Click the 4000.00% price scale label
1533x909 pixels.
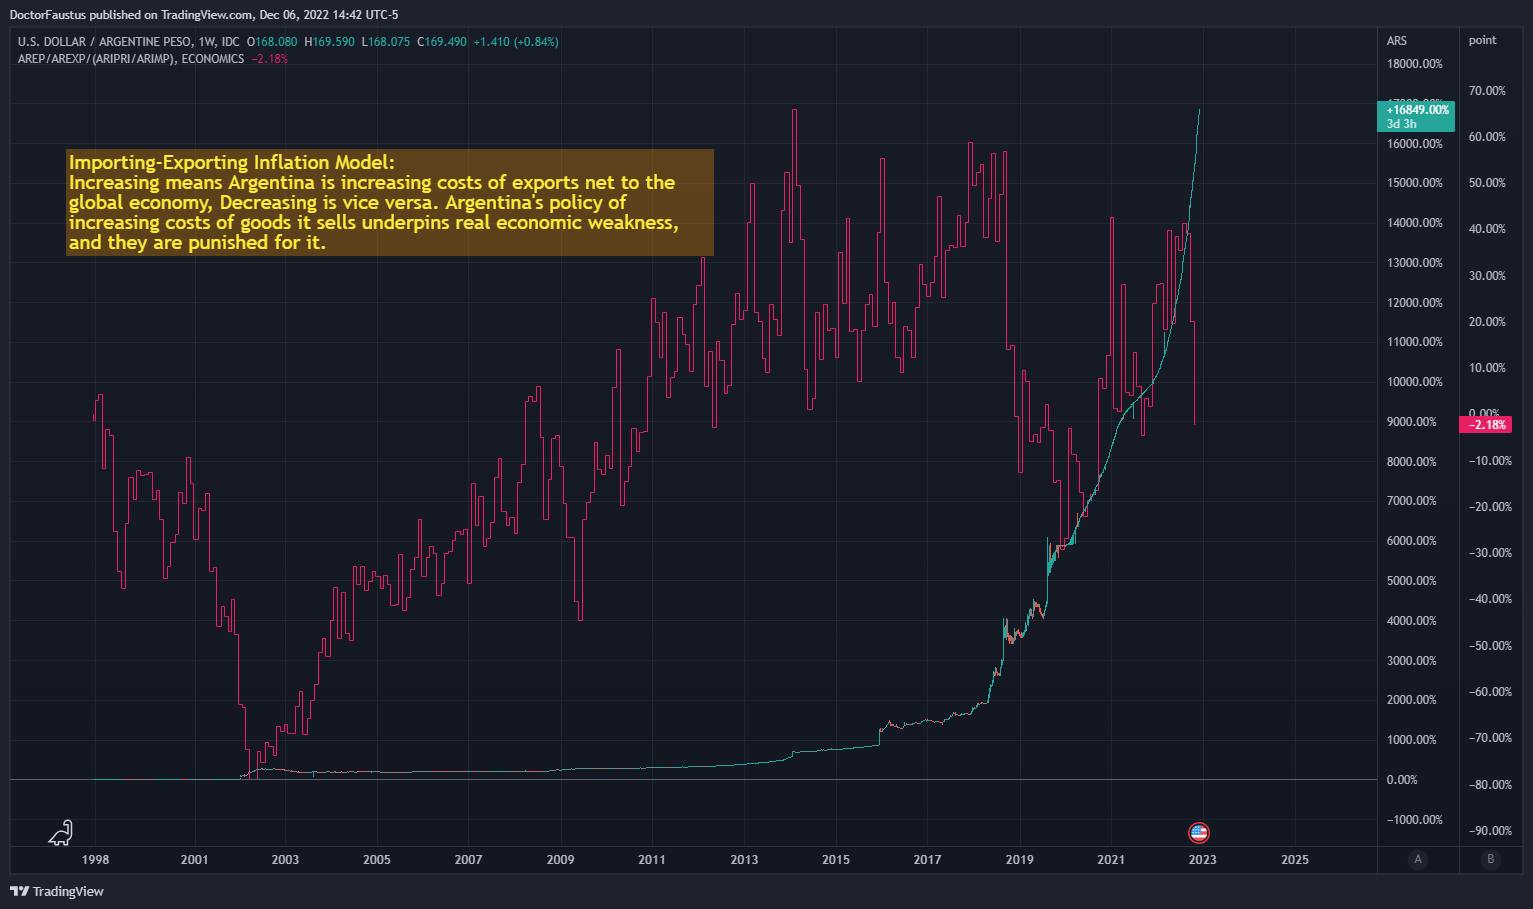pyautogui.click(x=1412, y=621)
